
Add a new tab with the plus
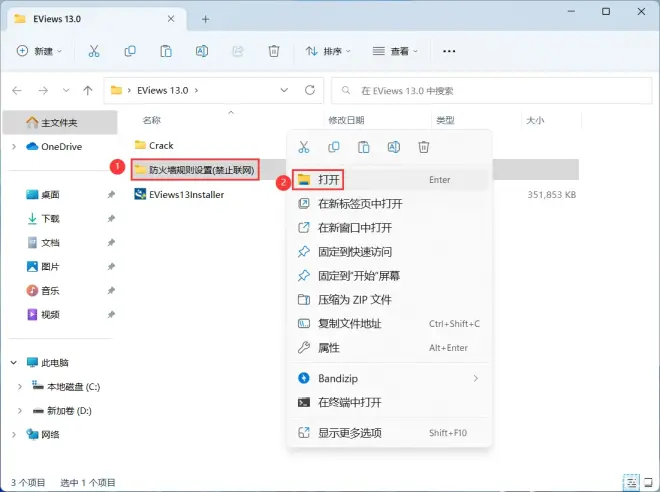[x=205, y=19]
